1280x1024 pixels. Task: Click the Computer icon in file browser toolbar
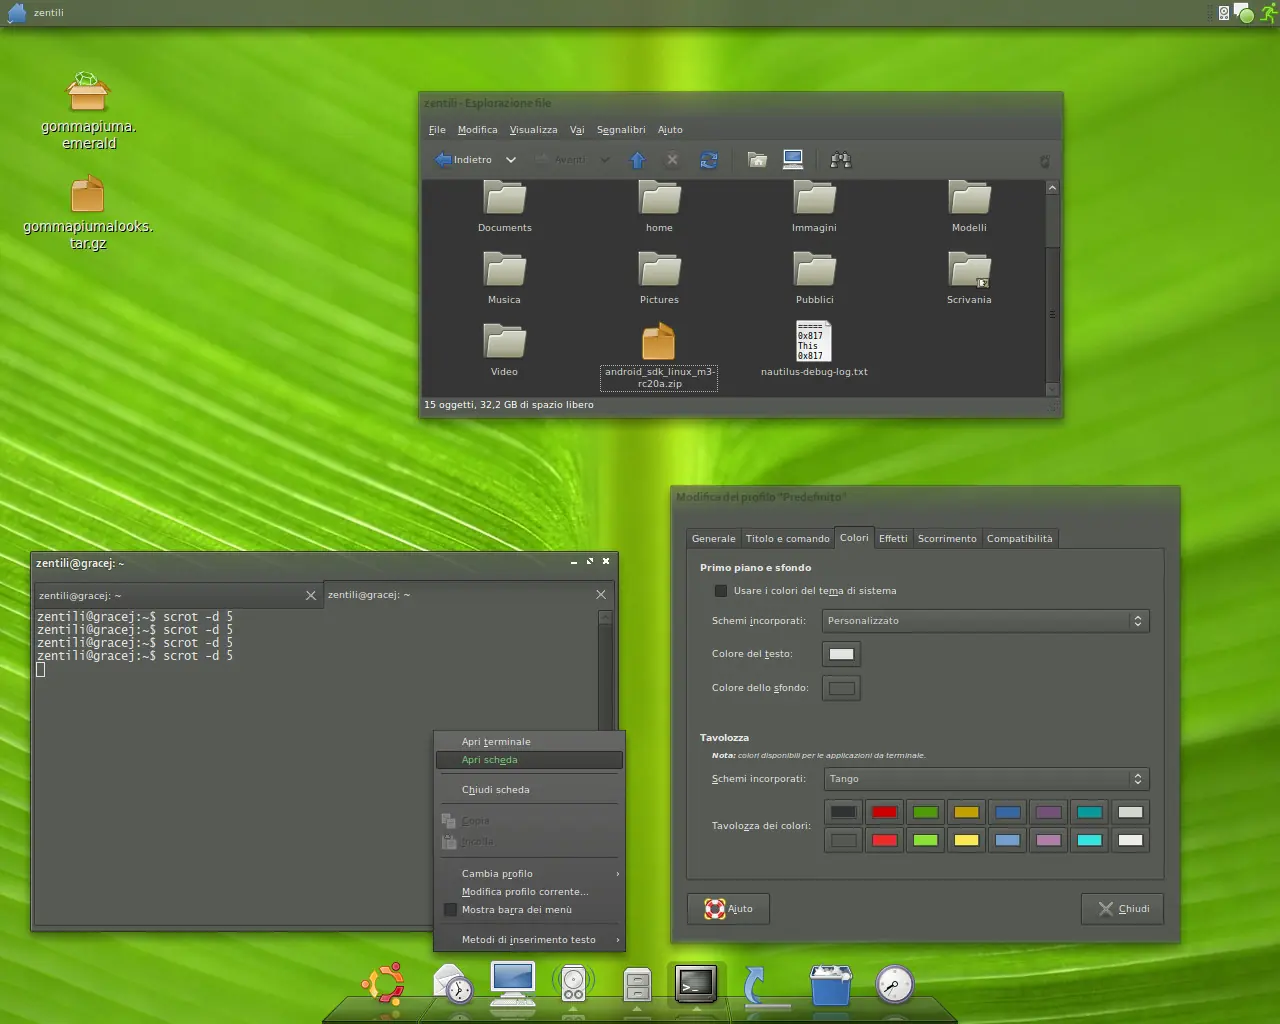793,160
